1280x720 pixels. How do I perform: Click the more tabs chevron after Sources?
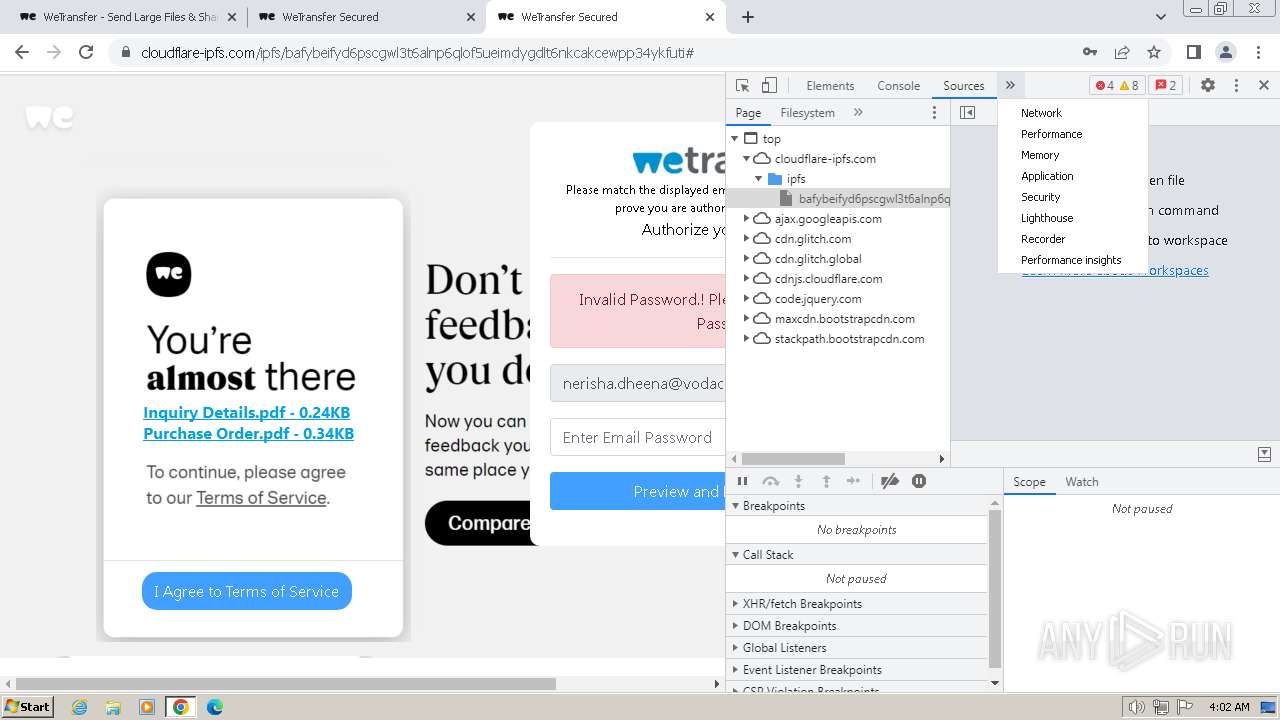pos(1010,86)
